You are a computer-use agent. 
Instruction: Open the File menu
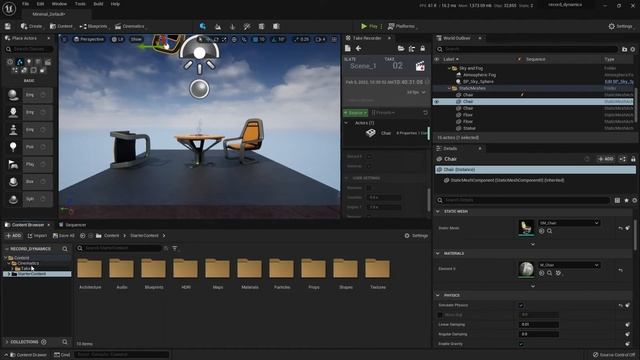[x=25, y=4]
